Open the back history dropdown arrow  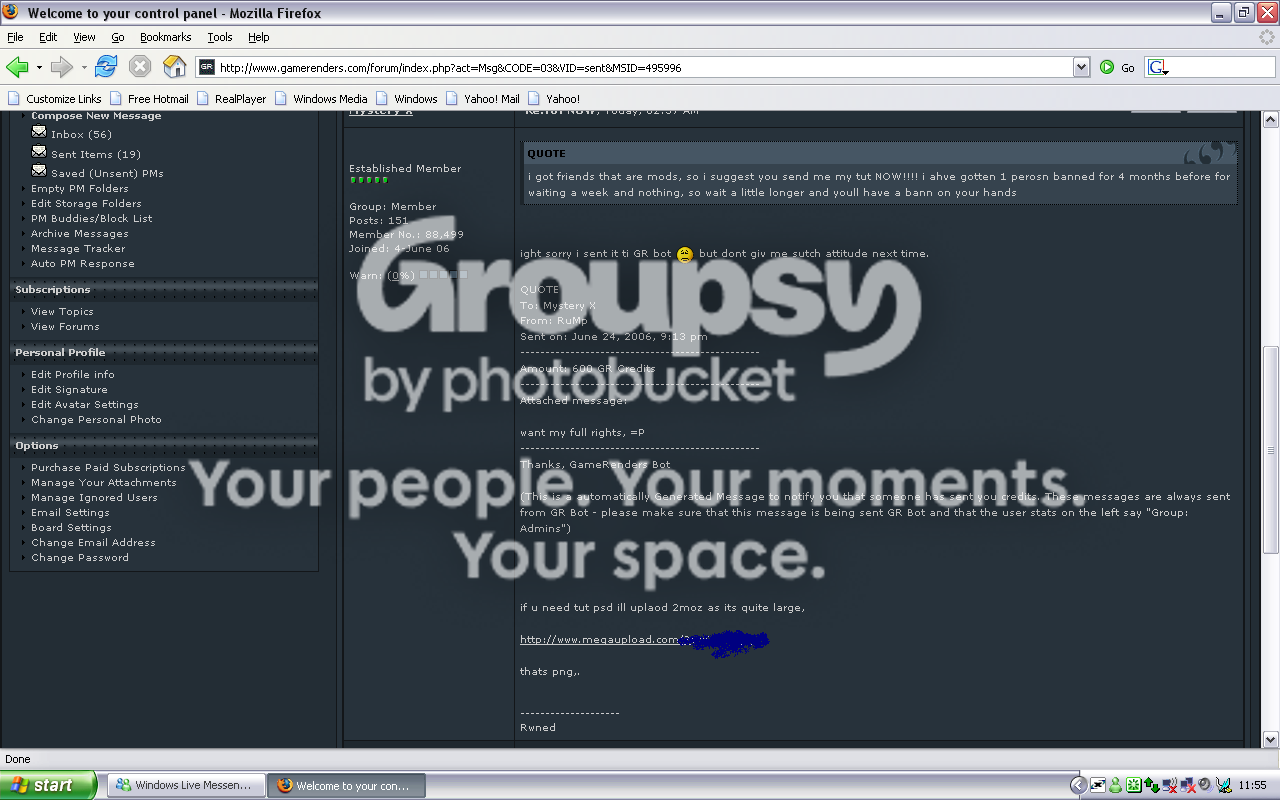coord(39,68)
